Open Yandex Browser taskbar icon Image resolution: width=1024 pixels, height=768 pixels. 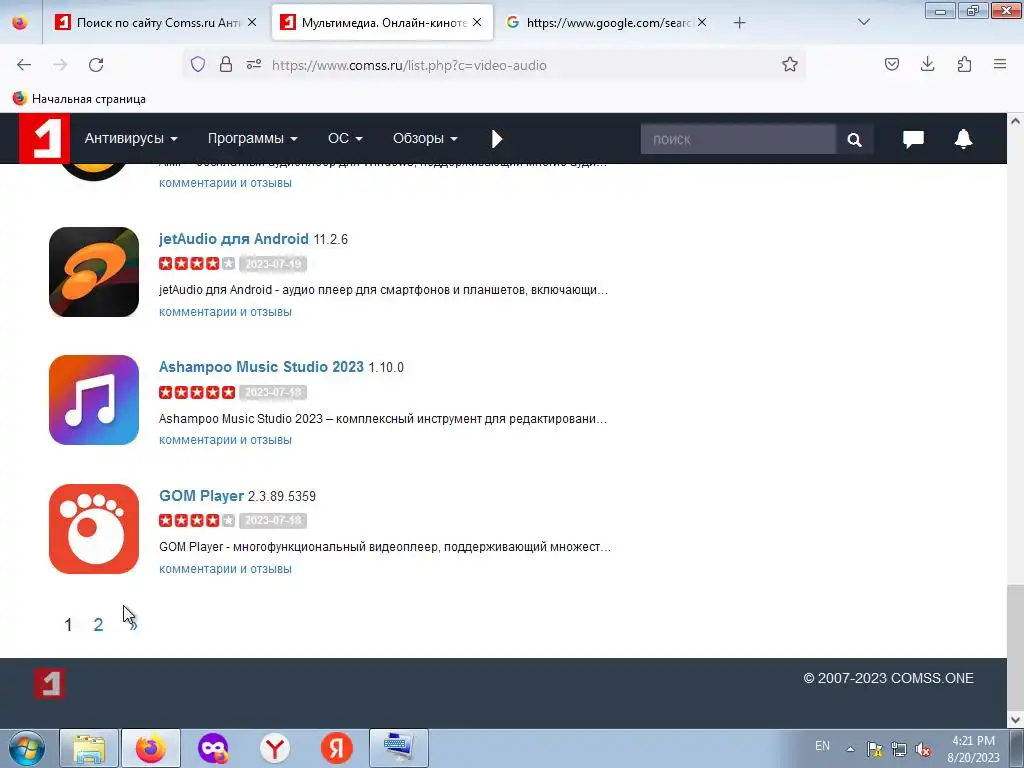[x=275, y=748]
